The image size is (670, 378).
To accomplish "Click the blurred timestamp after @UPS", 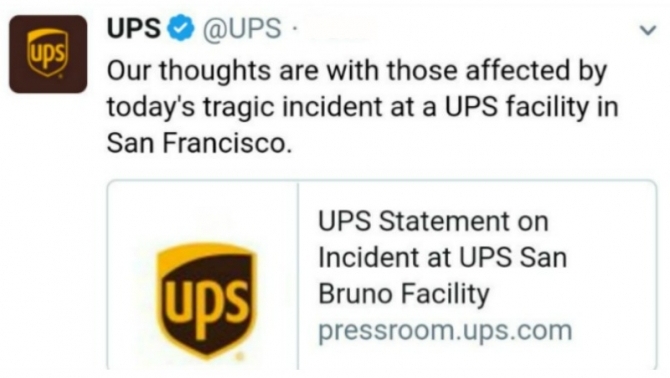I will coord(338,29).
